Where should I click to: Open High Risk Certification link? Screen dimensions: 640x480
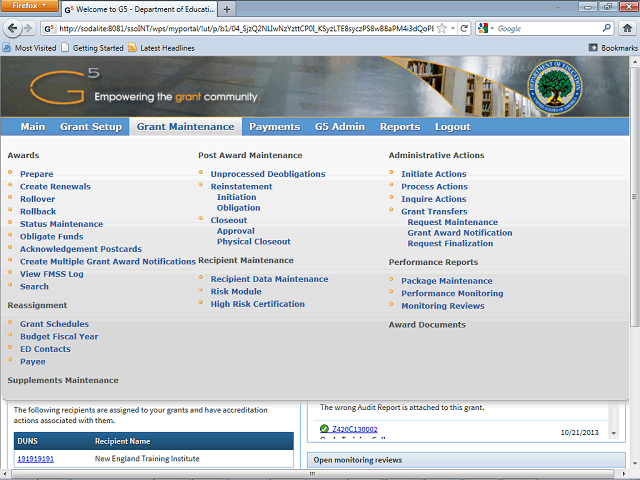click(258, 304)
